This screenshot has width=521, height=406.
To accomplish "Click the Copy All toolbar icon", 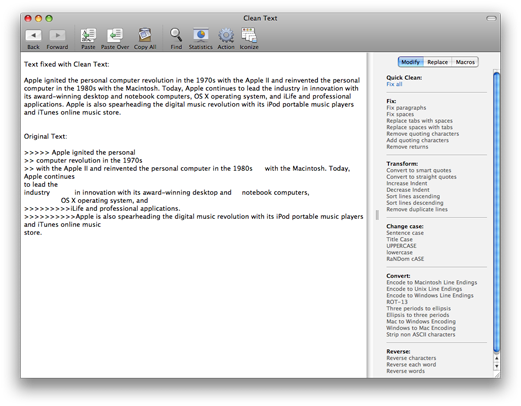I will pyautogui.click(x=145, y=35).
